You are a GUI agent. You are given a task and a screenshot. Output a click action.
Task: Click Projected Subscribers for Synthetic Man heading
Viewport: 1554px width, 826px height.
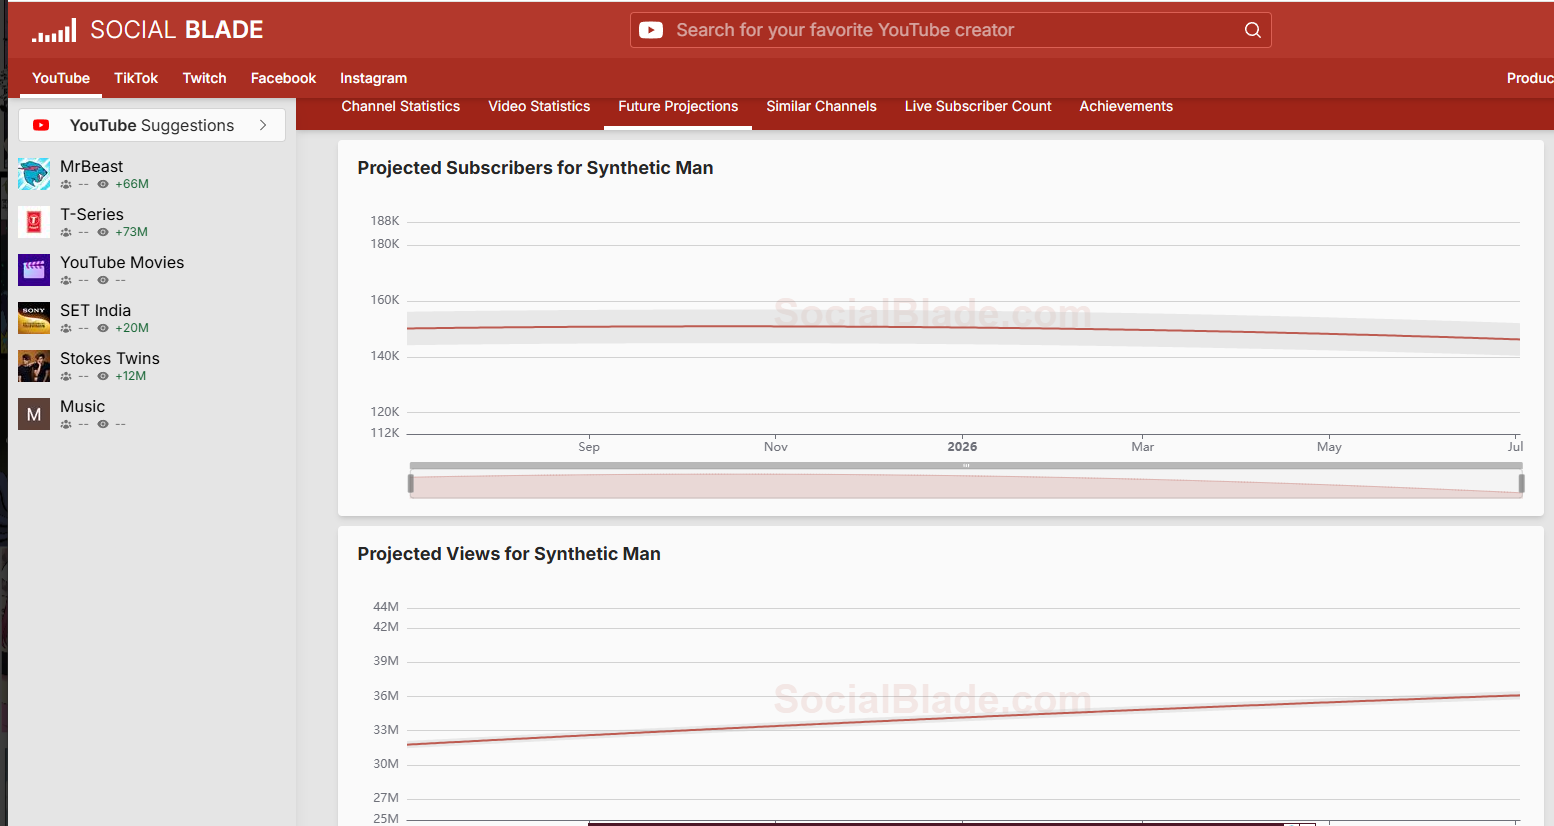535,168
